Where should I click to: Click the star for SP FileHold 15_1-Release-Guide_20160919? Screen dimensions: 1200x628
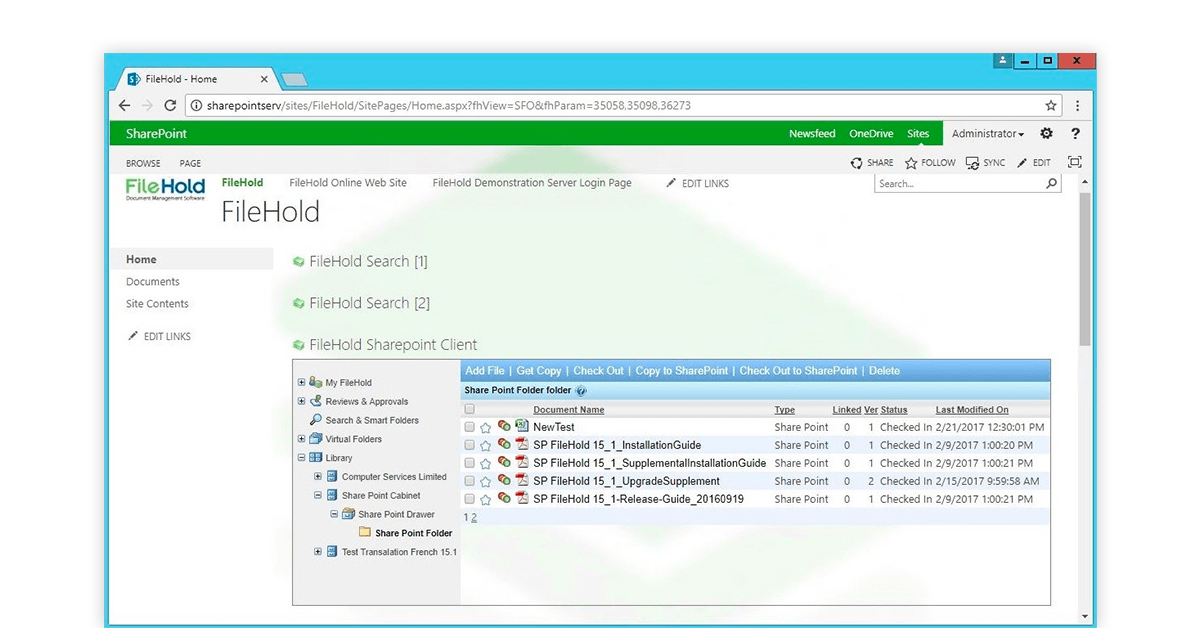point(486,500)
